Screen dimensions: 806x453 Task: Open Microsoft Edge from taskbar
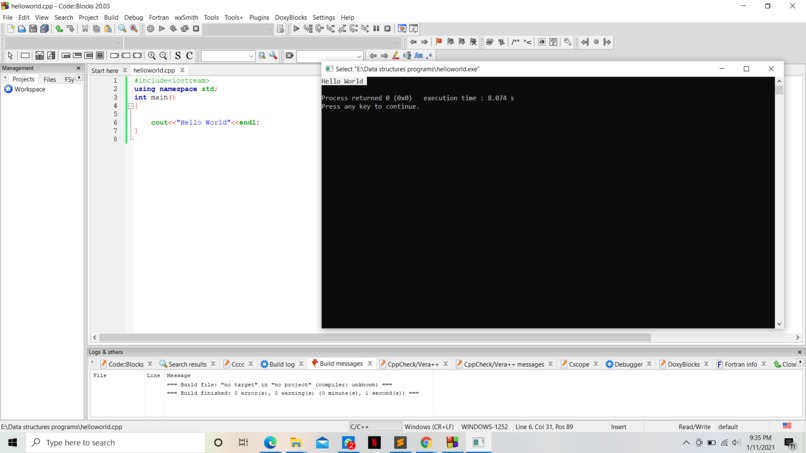270,443
